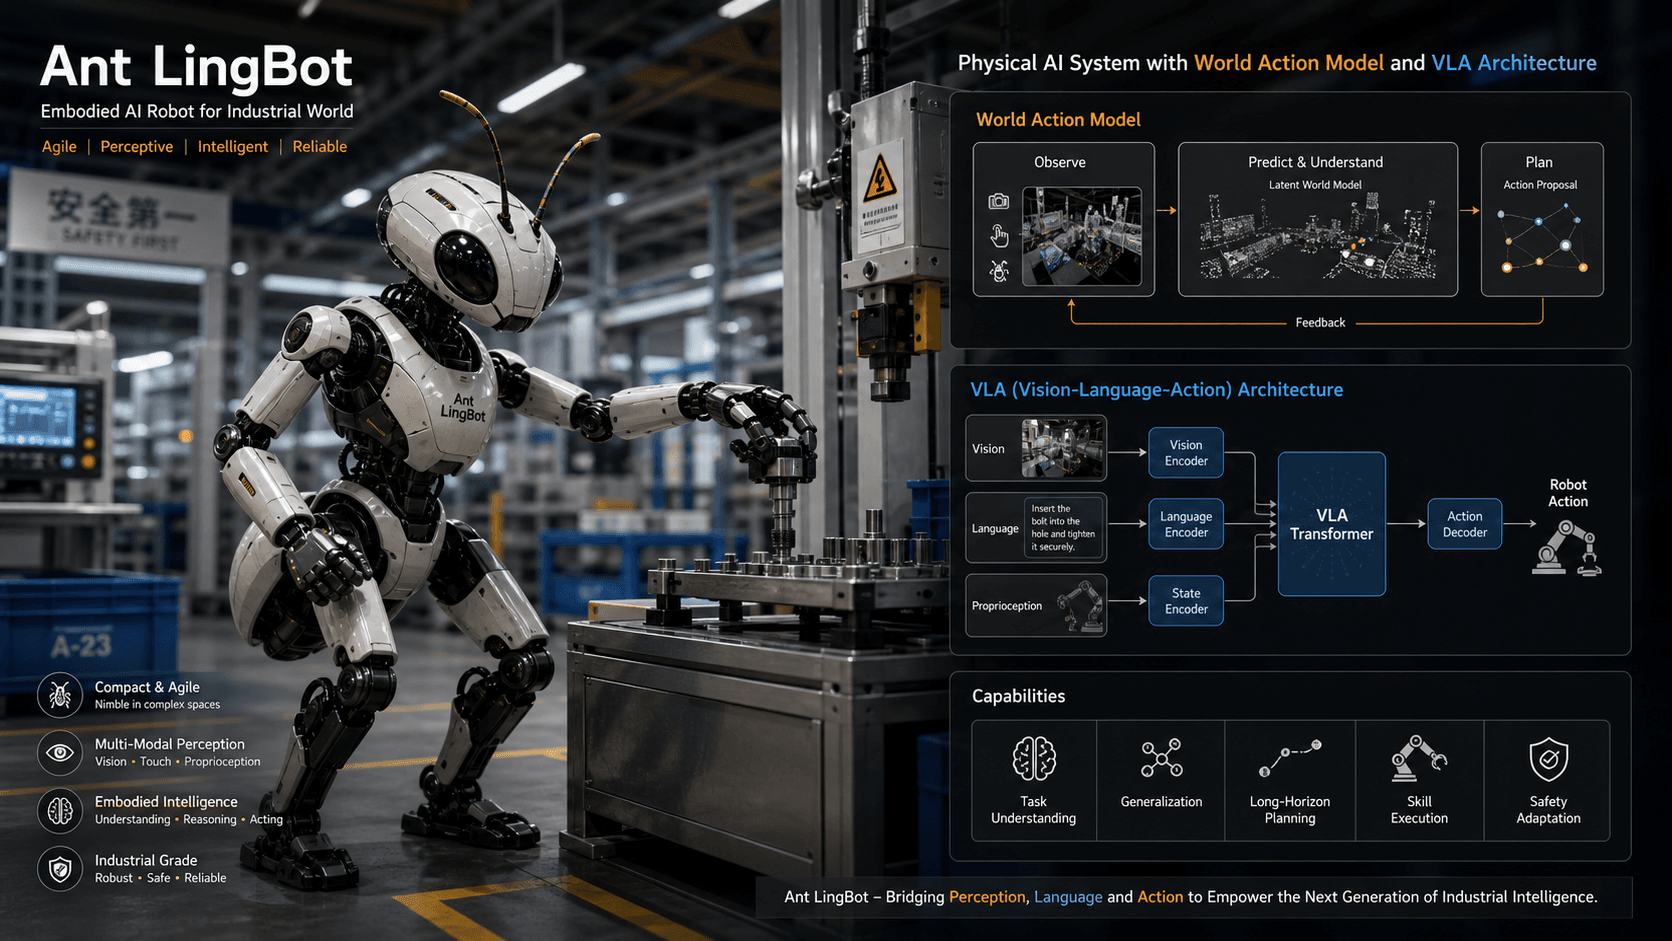Click the word "Perception" in the footer tagline

[x=987, y=897]
